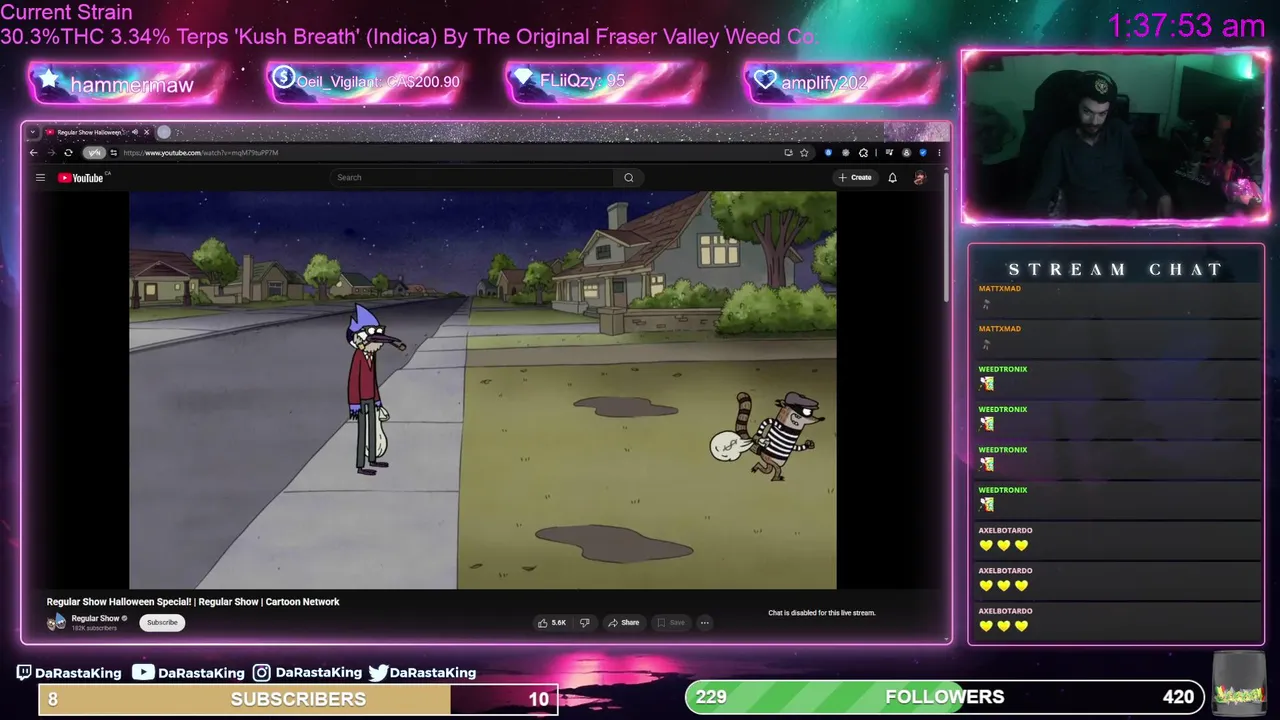The height and width of the screenshot is (720, 1280).
Task: Dislike the video with the thumbs-down button
Action: [585, 622]
